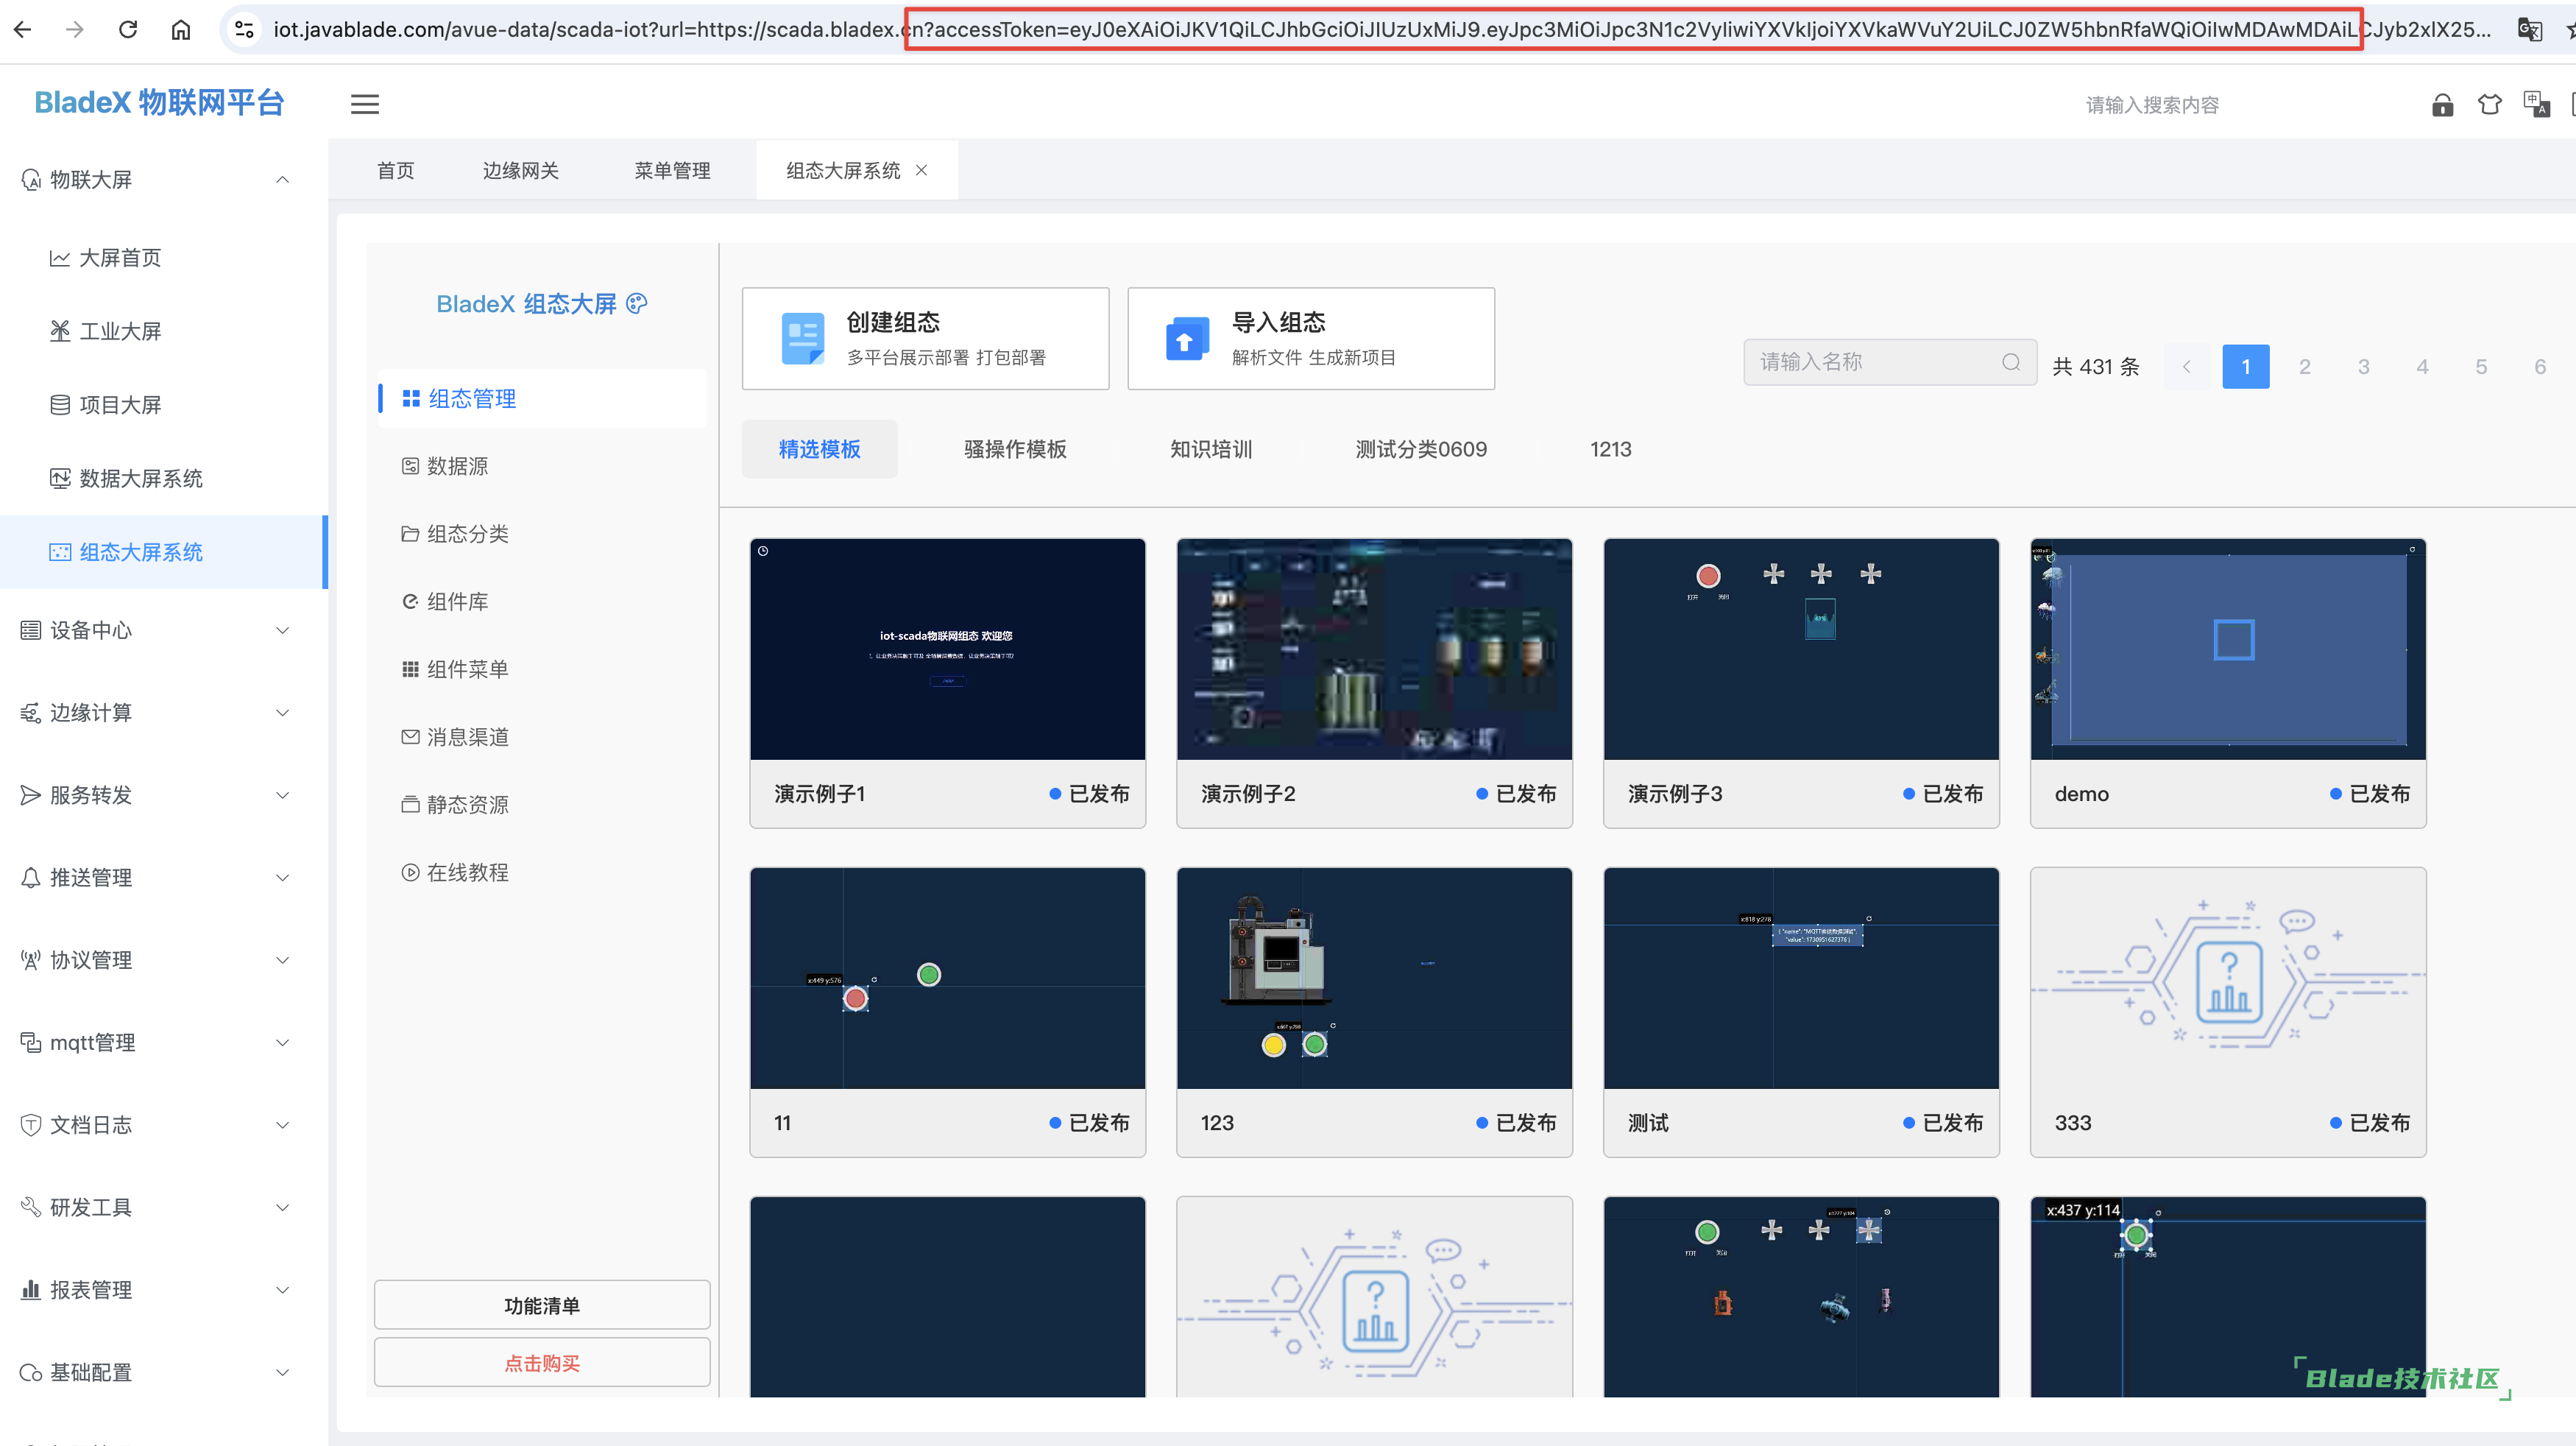Click the 点击购买 button

[542, 1363]
